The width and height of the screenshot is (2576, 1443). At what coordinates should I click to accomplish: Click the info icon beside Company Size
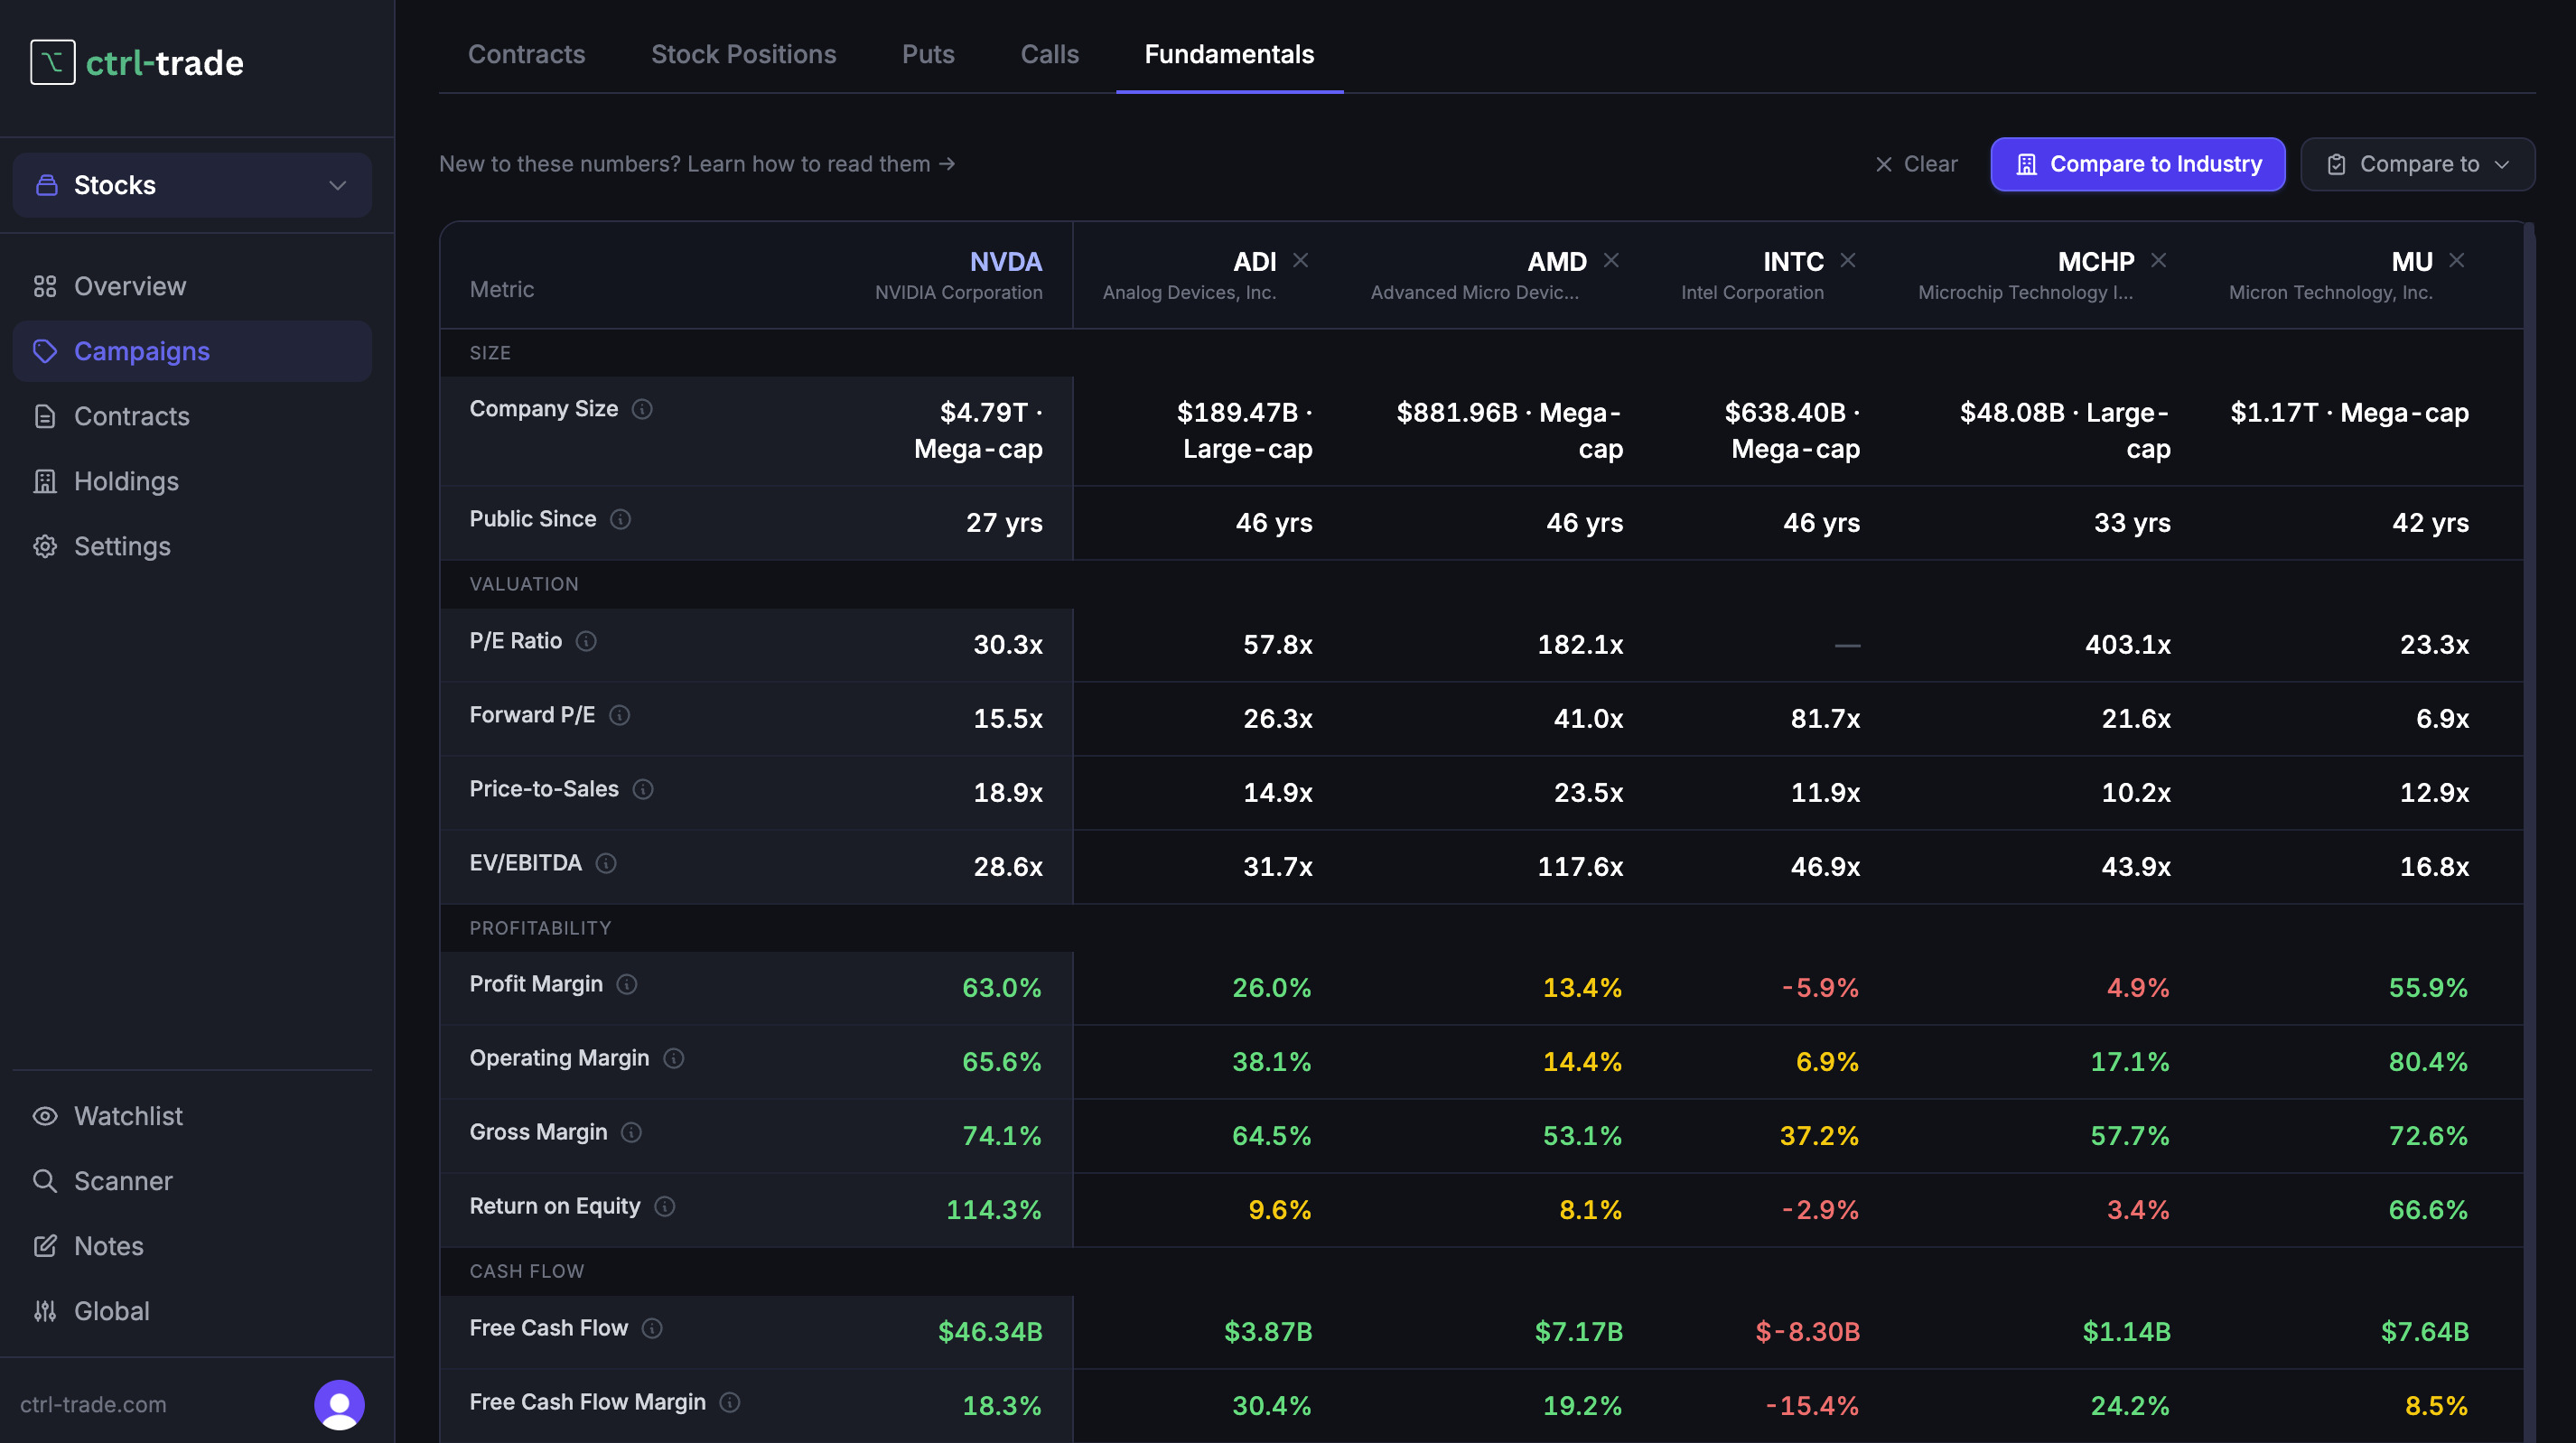click(642, 409)
